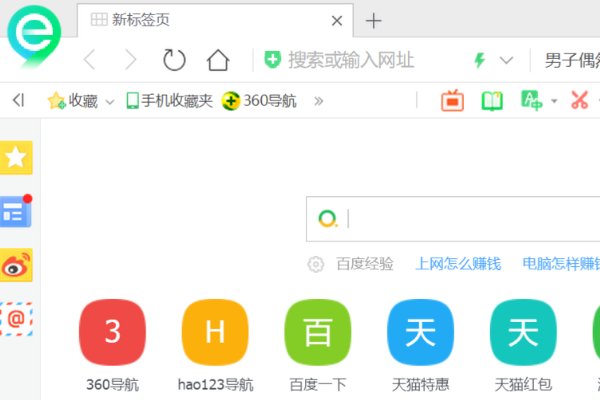Click the green security shield icon
This screenshot has height=400, width=600.
tap(272, 60)
